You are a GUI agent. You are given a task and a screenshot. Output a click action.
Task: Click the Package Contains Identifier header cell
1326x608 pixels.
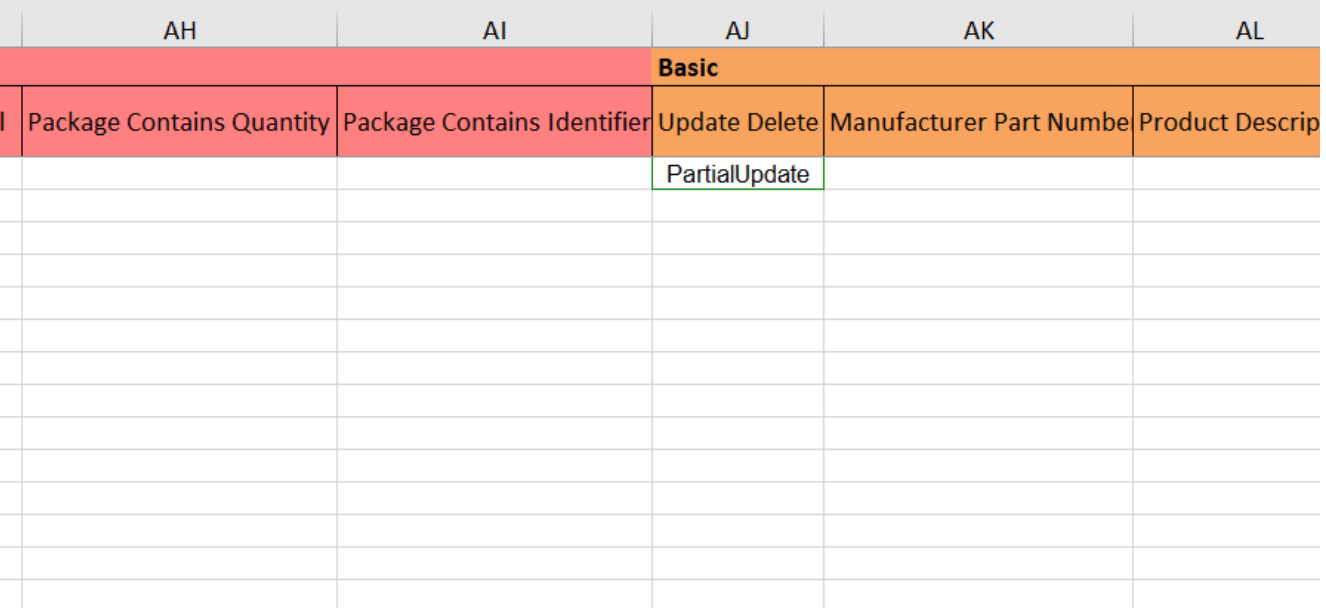click(x=494, y=122)
